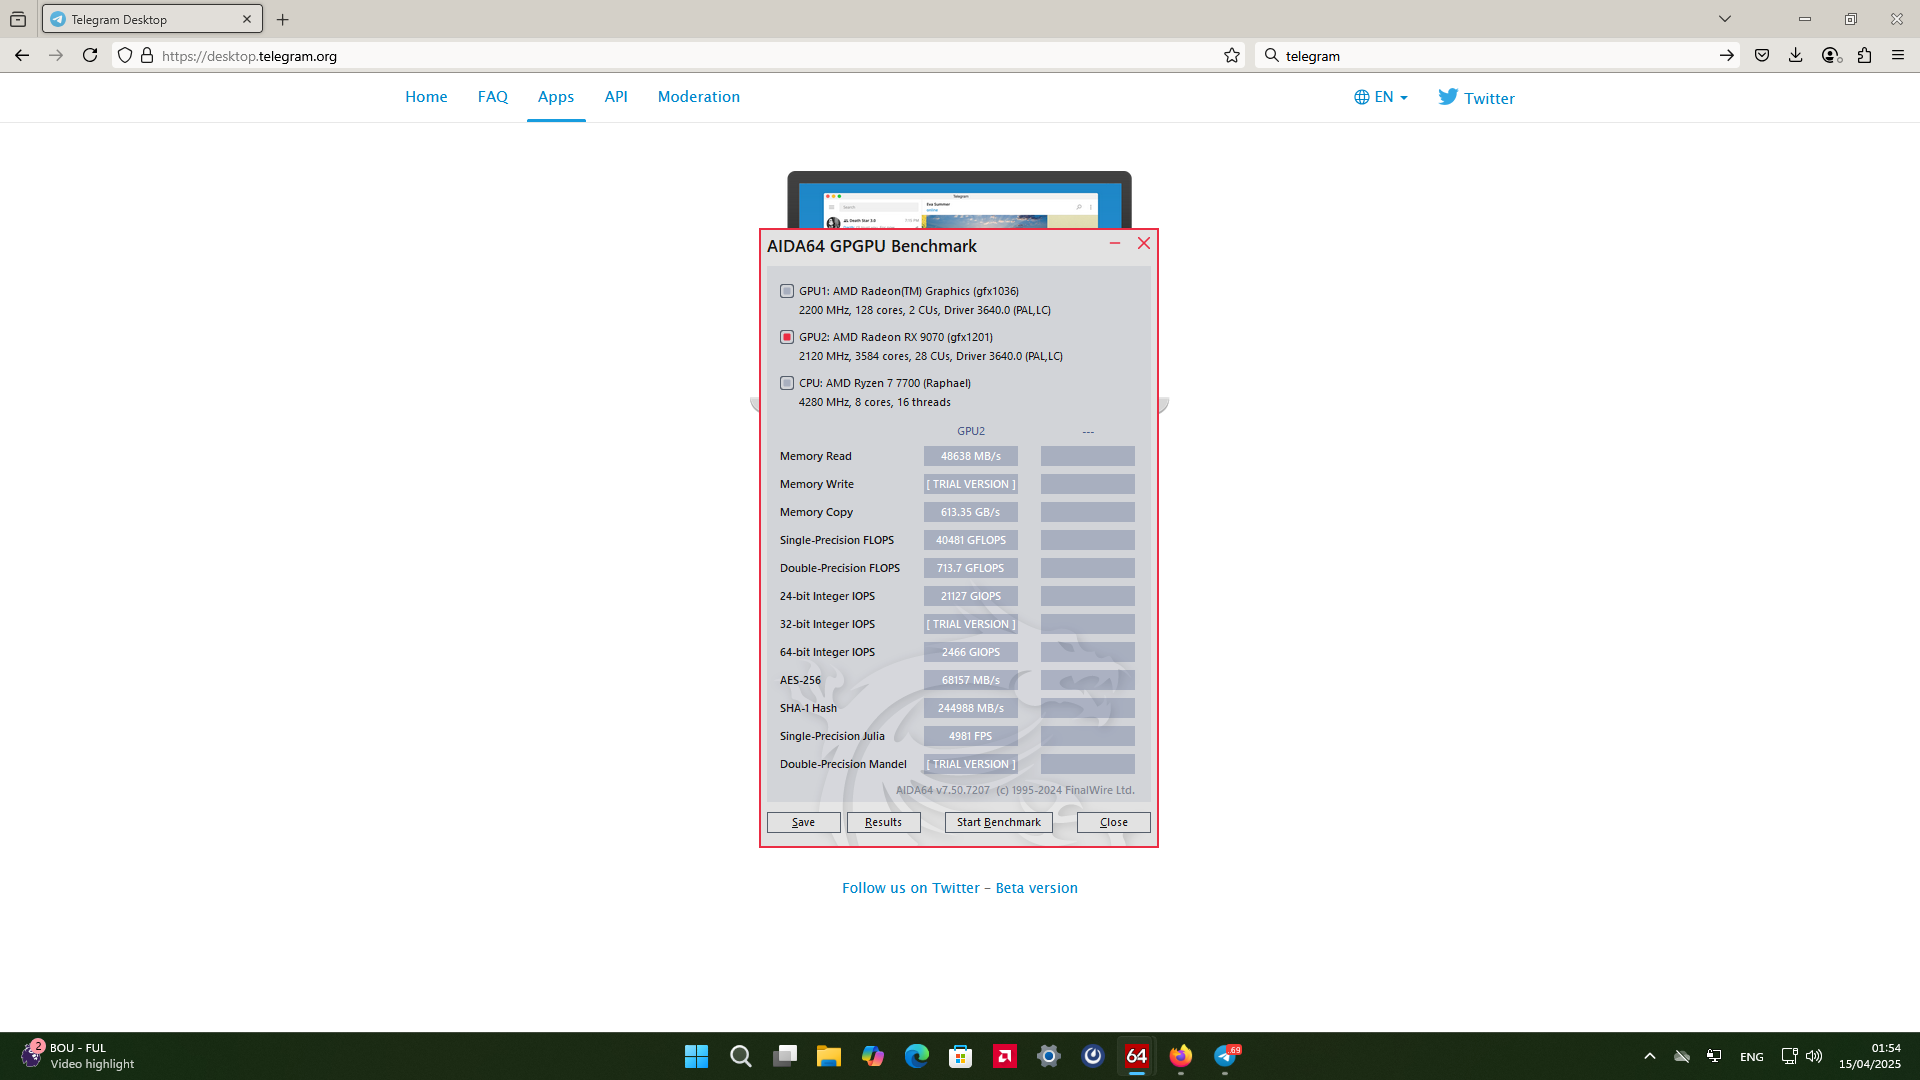Open browser downloads panel

(1796, 56)
